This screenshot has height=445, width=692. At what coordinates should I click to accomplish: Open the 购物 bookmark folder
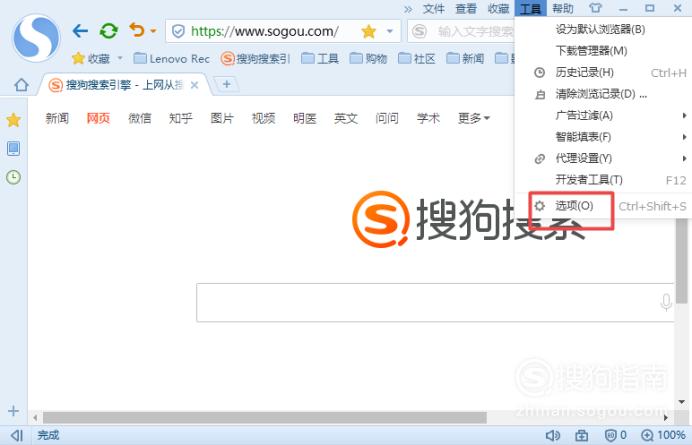tap(369, 58)
